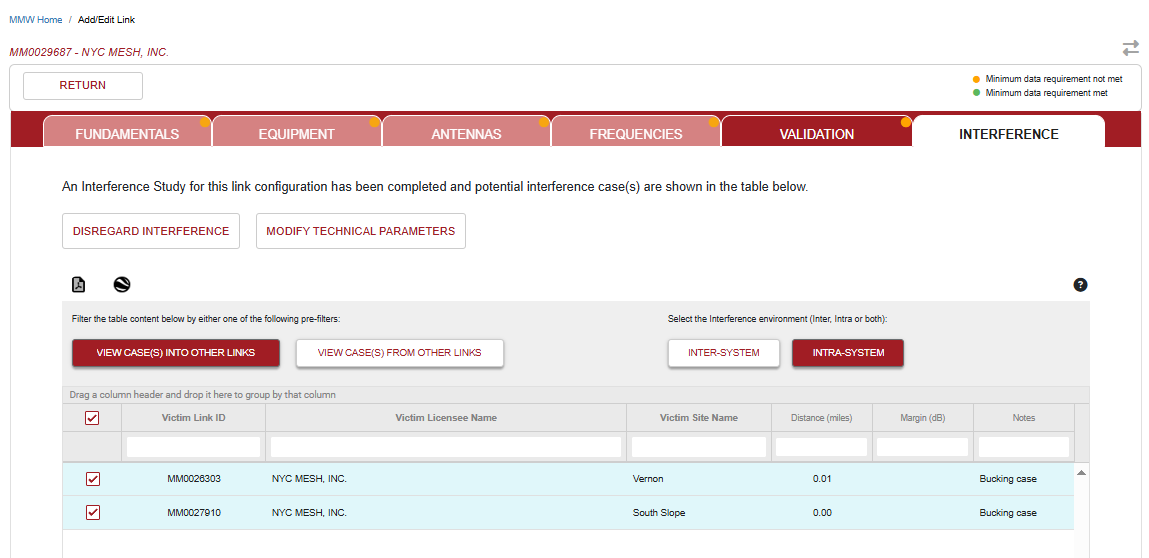Click Disregard Interference button

coord(151,231)
